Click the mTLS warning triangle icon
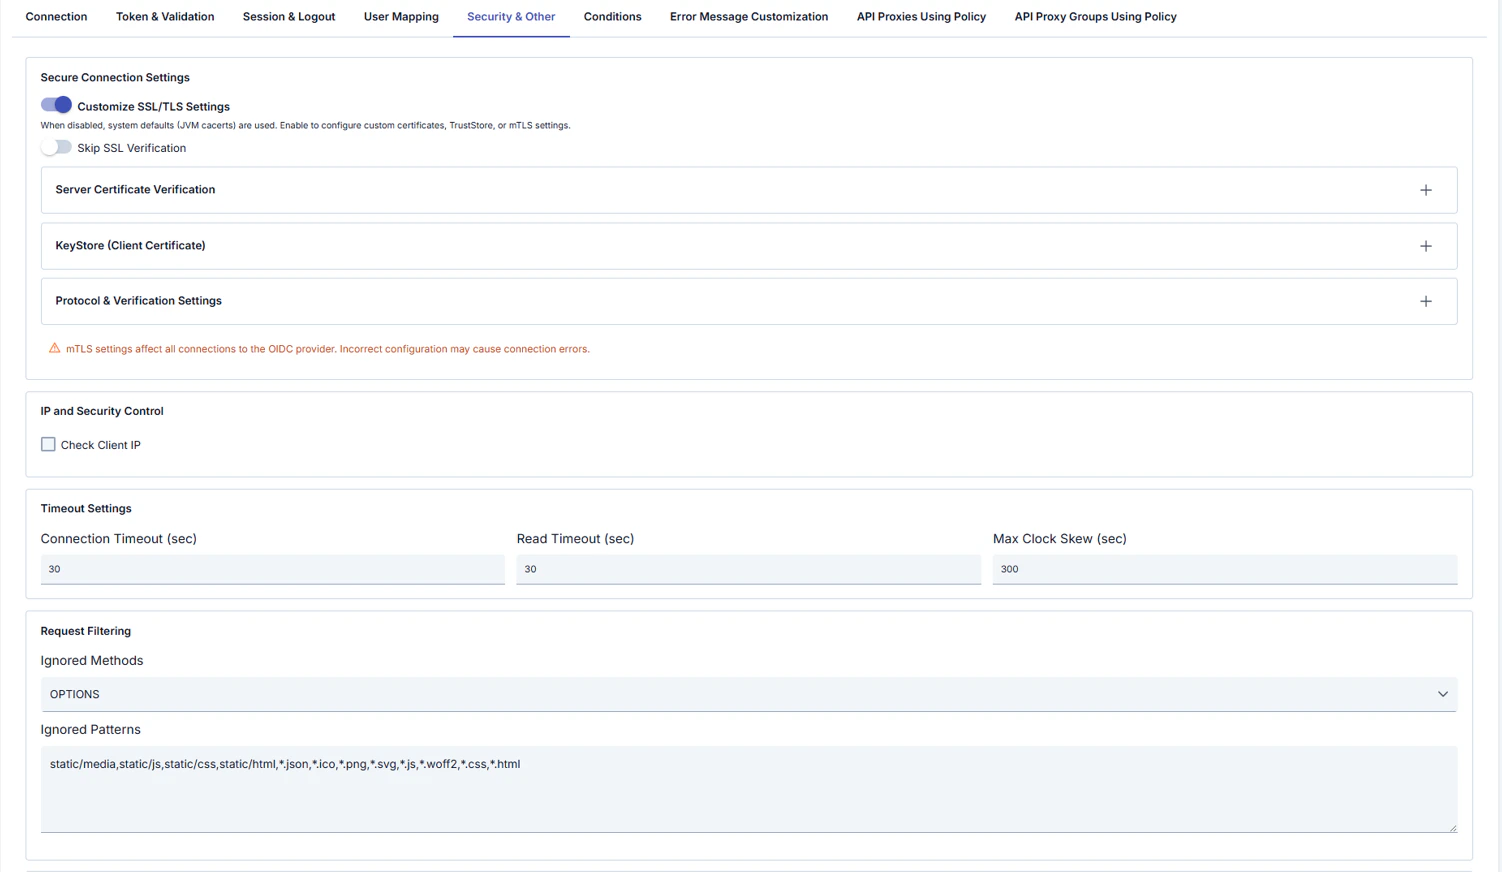 (54, 348)
